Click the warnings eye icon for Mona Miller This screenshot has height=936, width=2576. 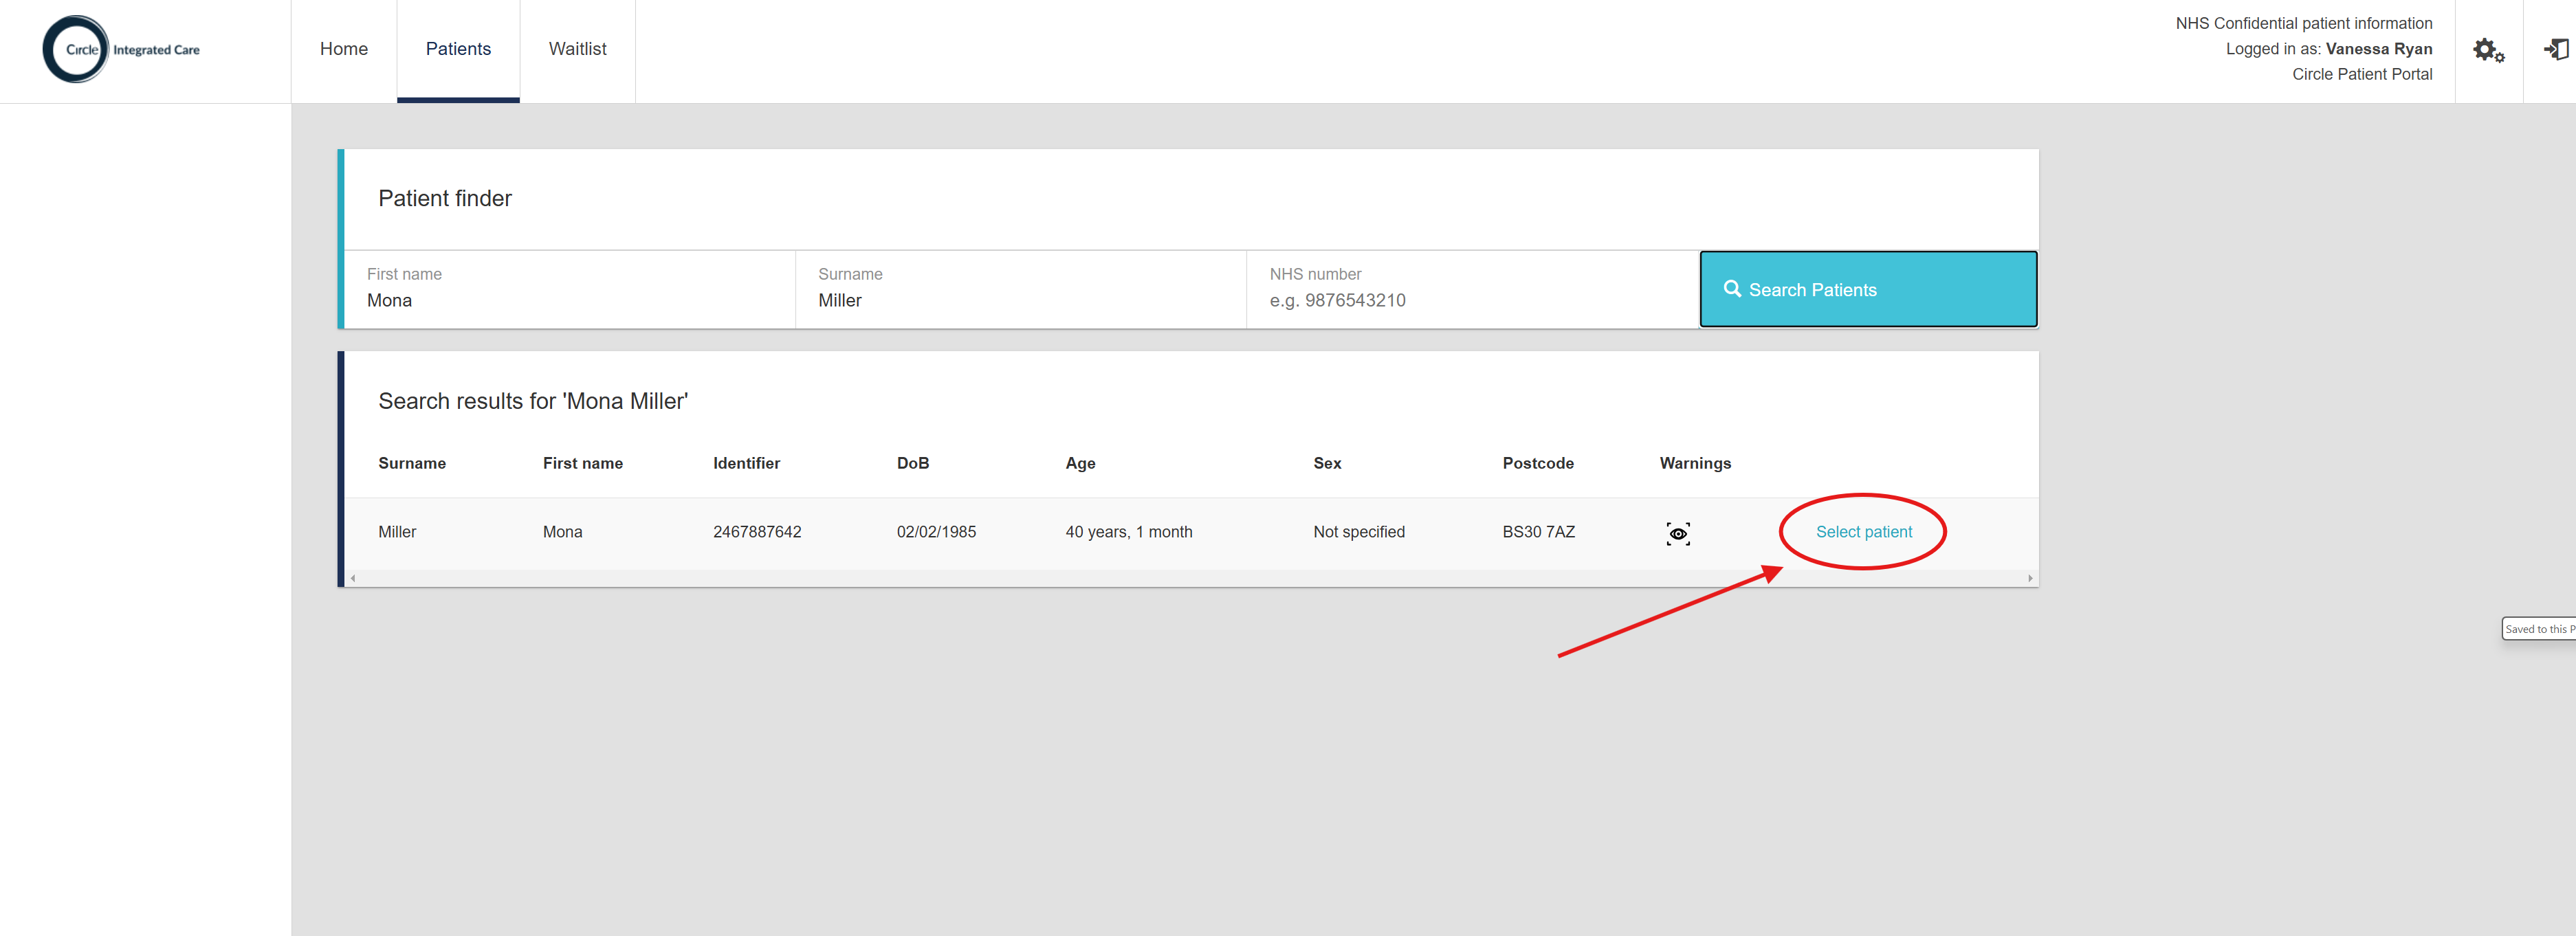(1678, 533)
